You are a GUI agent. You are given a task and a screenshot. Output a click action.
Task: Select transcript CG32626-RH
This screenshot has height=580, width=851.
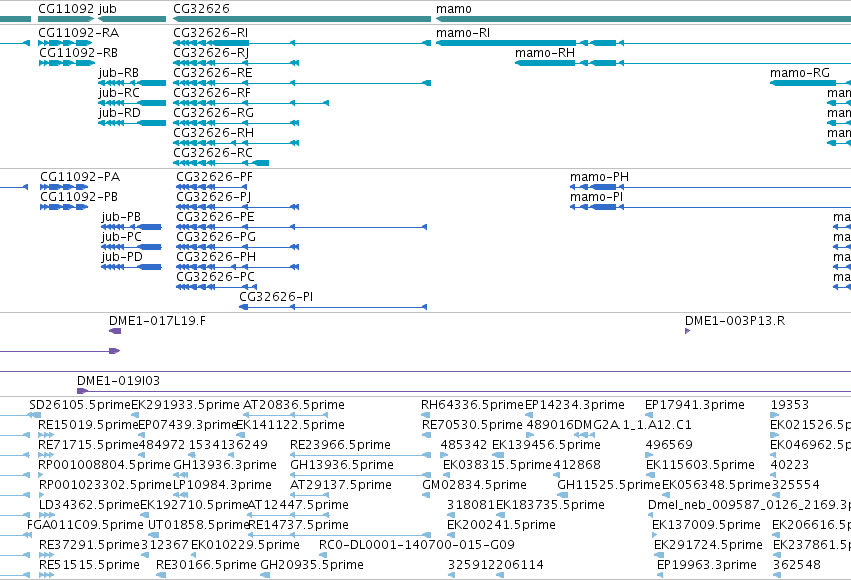213,133
